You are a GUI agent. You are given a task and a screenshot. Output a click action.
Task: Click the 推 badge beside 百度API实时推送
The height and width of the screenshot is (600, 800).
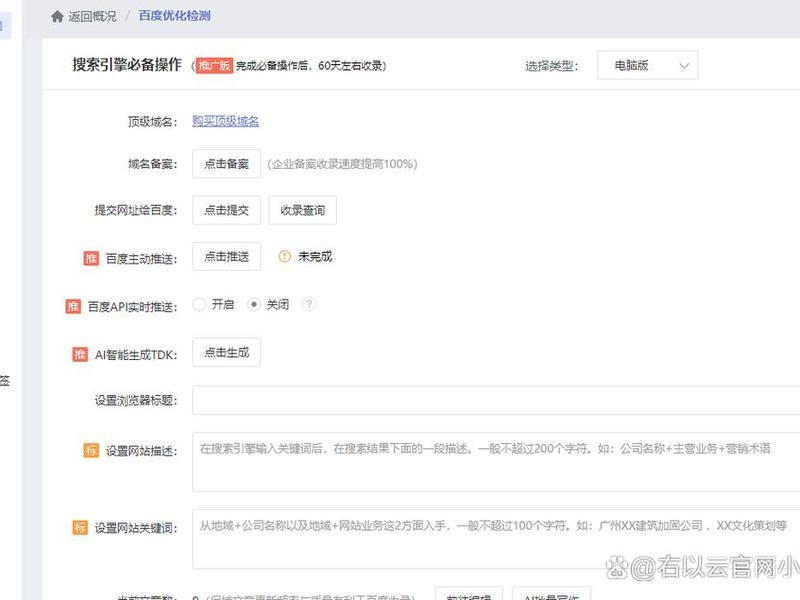(73, 306)
